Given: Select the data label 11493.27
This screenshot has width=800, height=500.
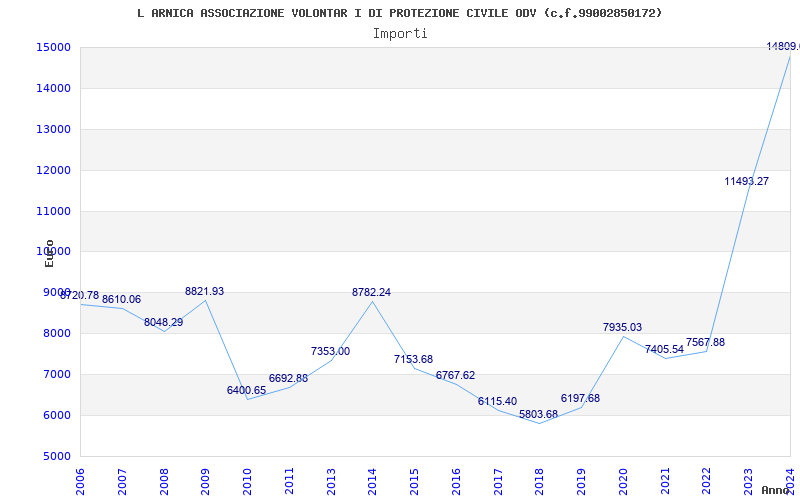Looking at the screenshot, I should 746,181.
